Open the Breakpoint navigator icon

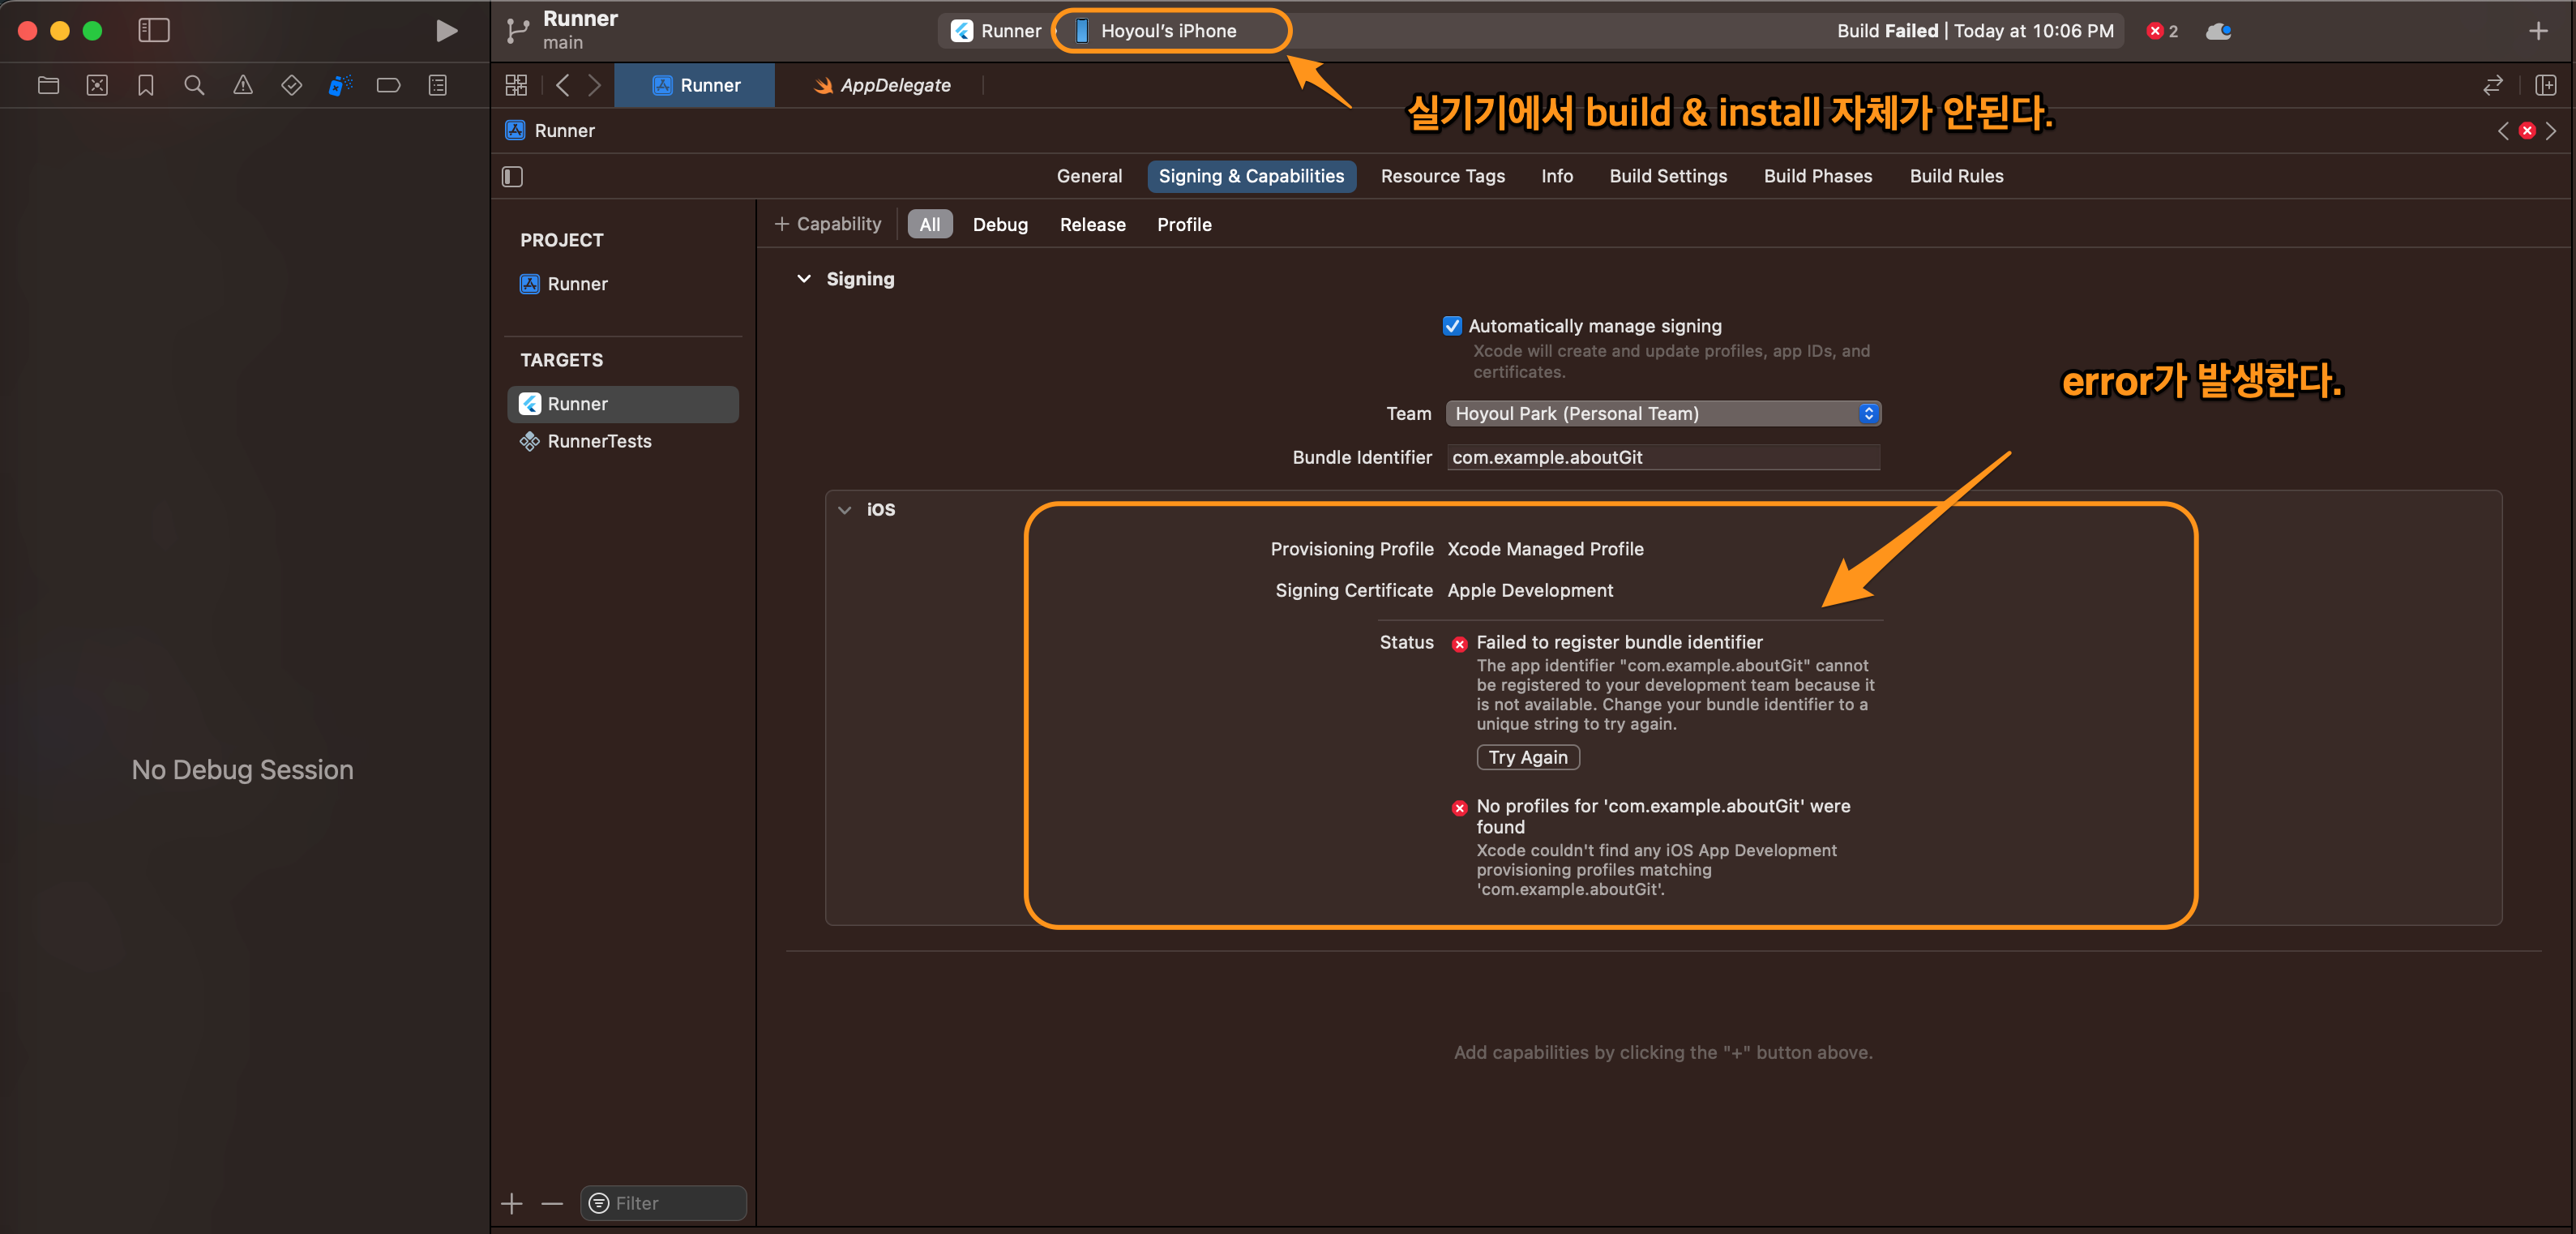coord(388,86)
